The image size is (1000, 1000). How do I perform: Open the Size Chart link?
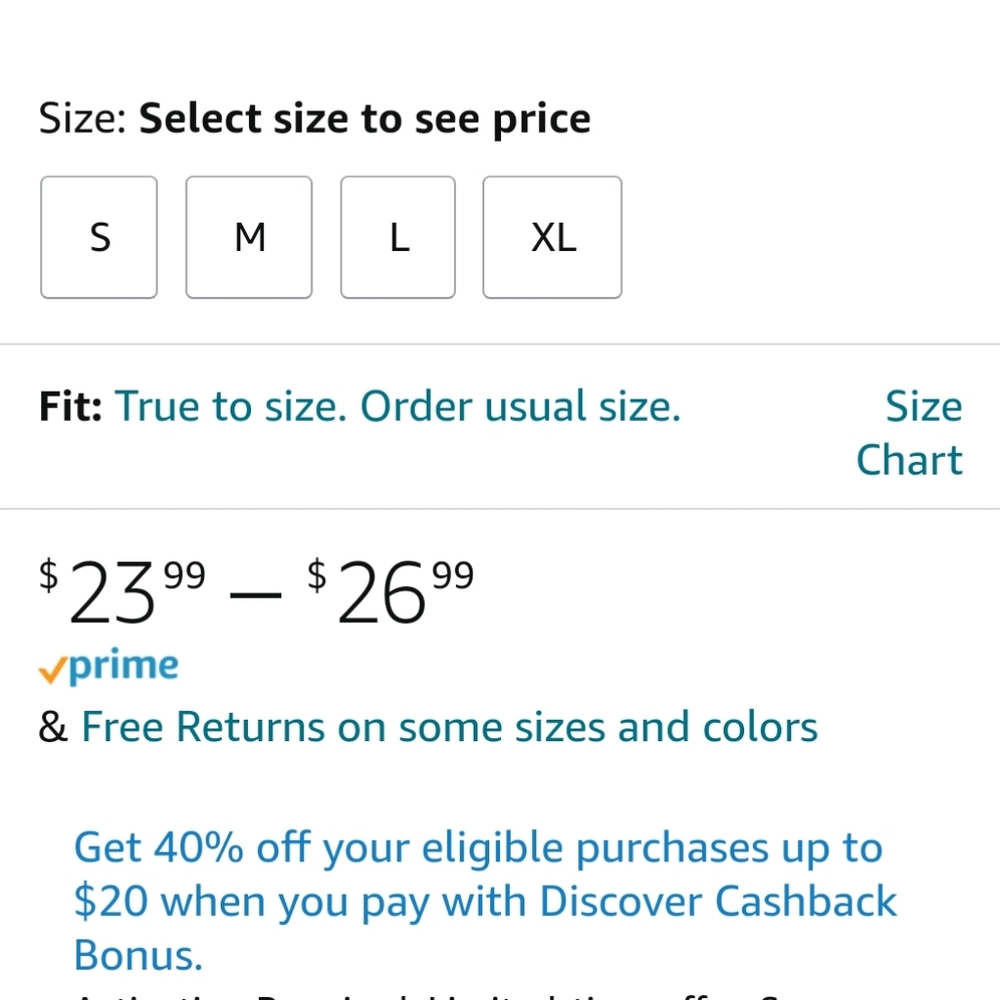[909, 433]
